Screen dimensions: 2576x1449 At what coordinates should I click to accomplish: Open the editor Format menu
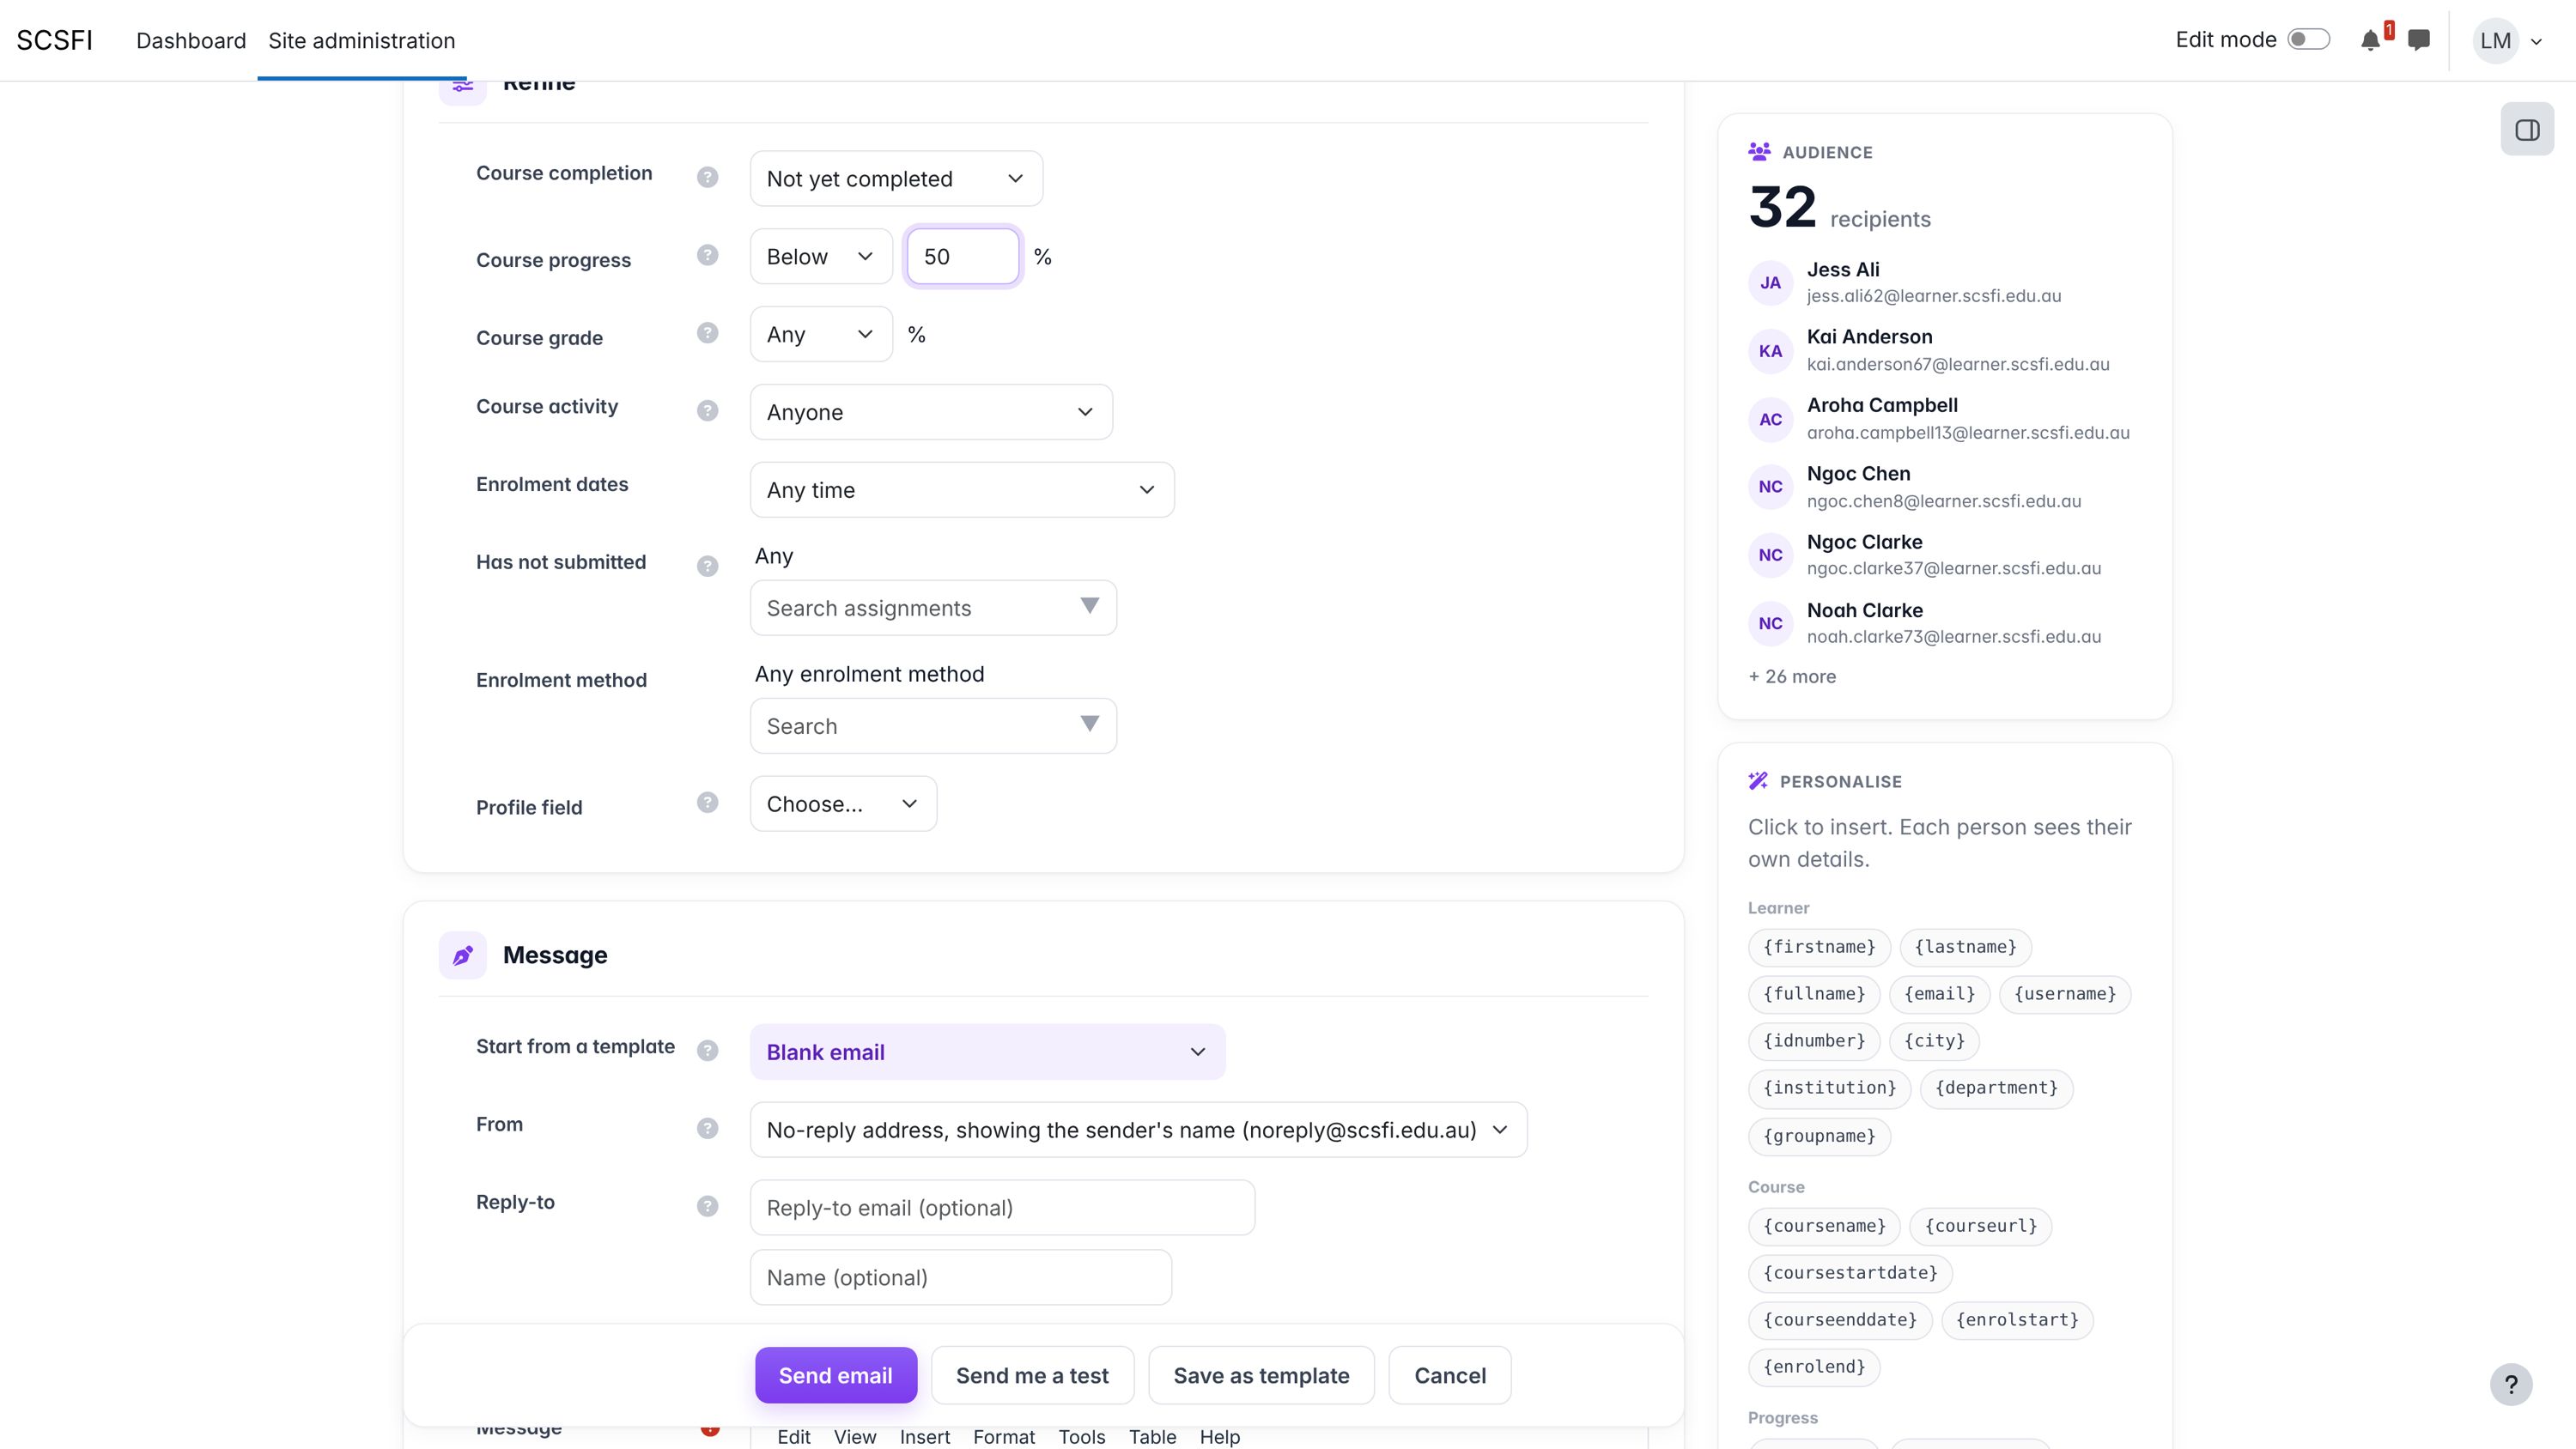point(1004,1437)
